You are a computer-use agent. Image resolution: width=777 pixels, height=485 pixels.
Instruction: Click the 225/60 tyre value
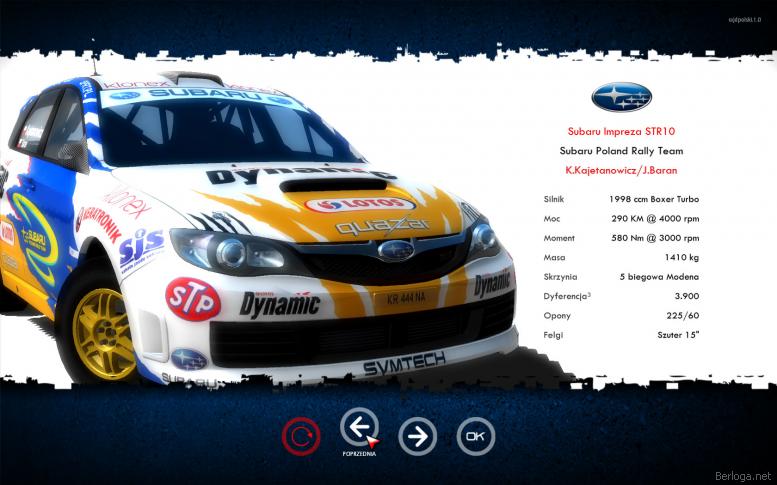(x=683, y=316)
